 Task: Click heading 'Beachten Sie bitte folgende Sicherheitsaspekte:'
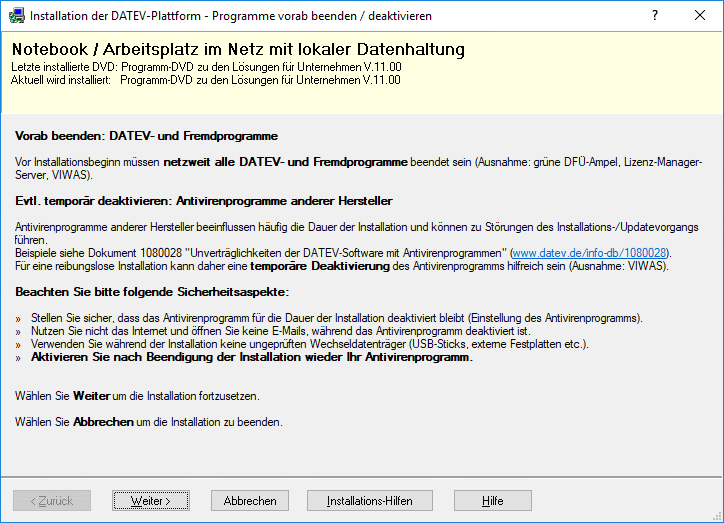(x=152, y=292)
